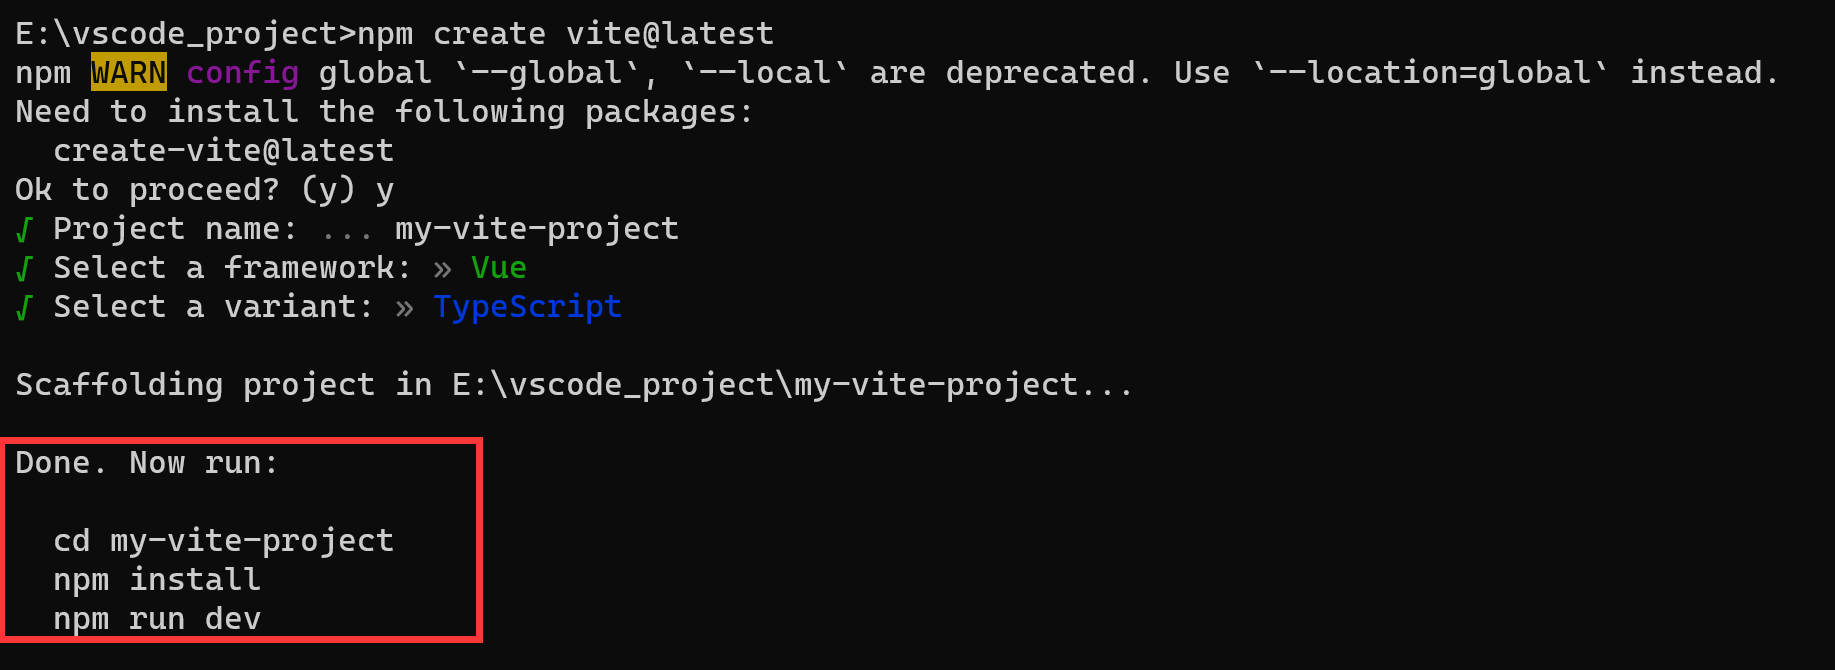Click the 'npm create vite@latest' command

pyautogui.click(x=566, y=34)
